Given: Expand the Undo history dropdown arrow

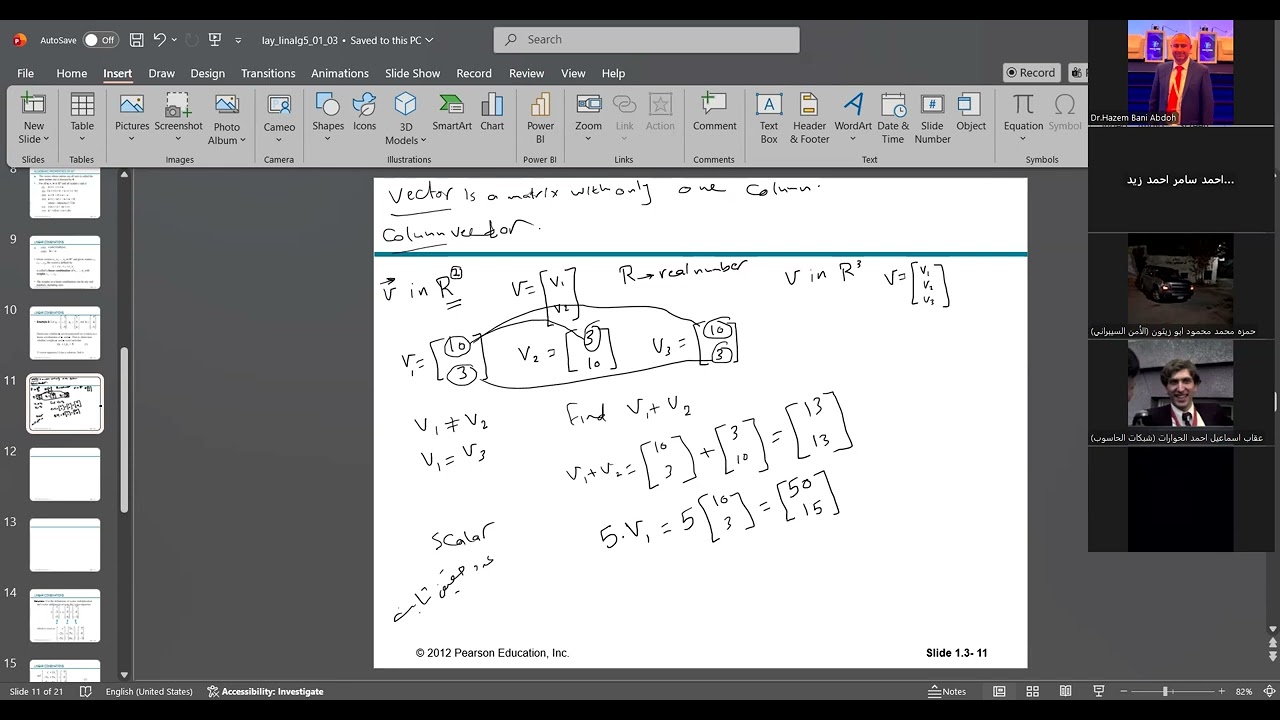Looking at the screenshot, I should tap(174, 40).
